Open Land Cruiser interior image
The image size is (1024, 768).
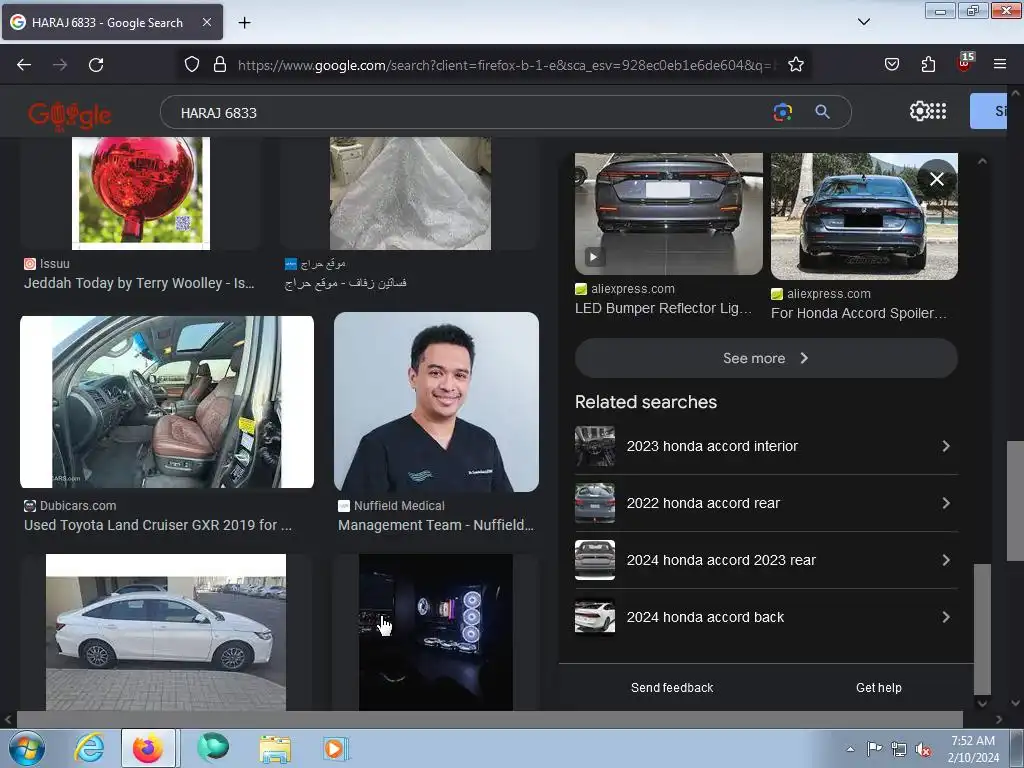tap(167, 402)
